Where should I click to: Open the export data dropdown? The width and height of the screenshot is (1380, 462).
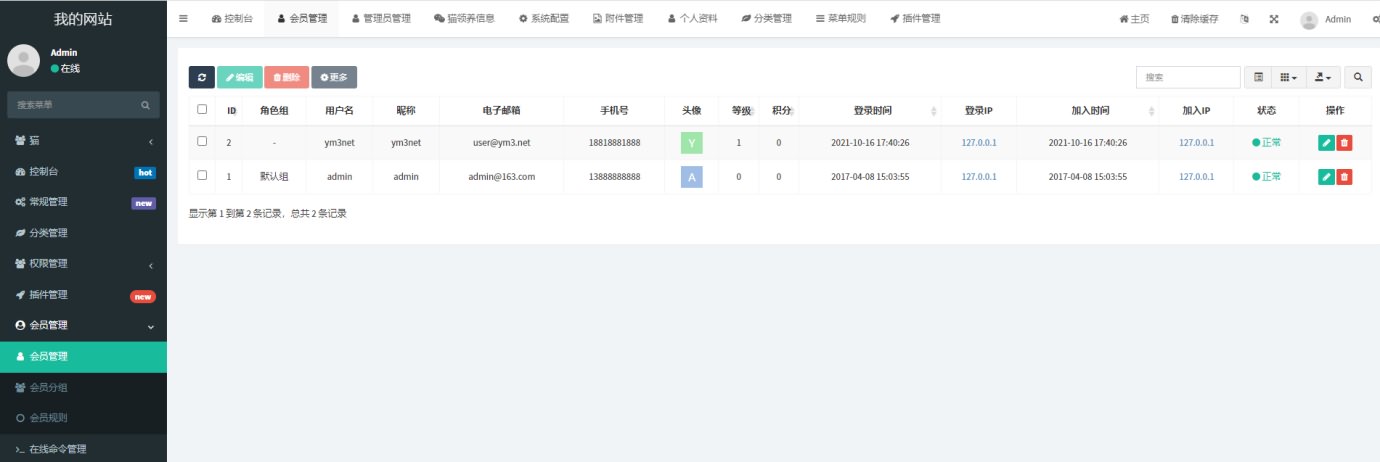pyautogui.click(x=1323, y=77)
